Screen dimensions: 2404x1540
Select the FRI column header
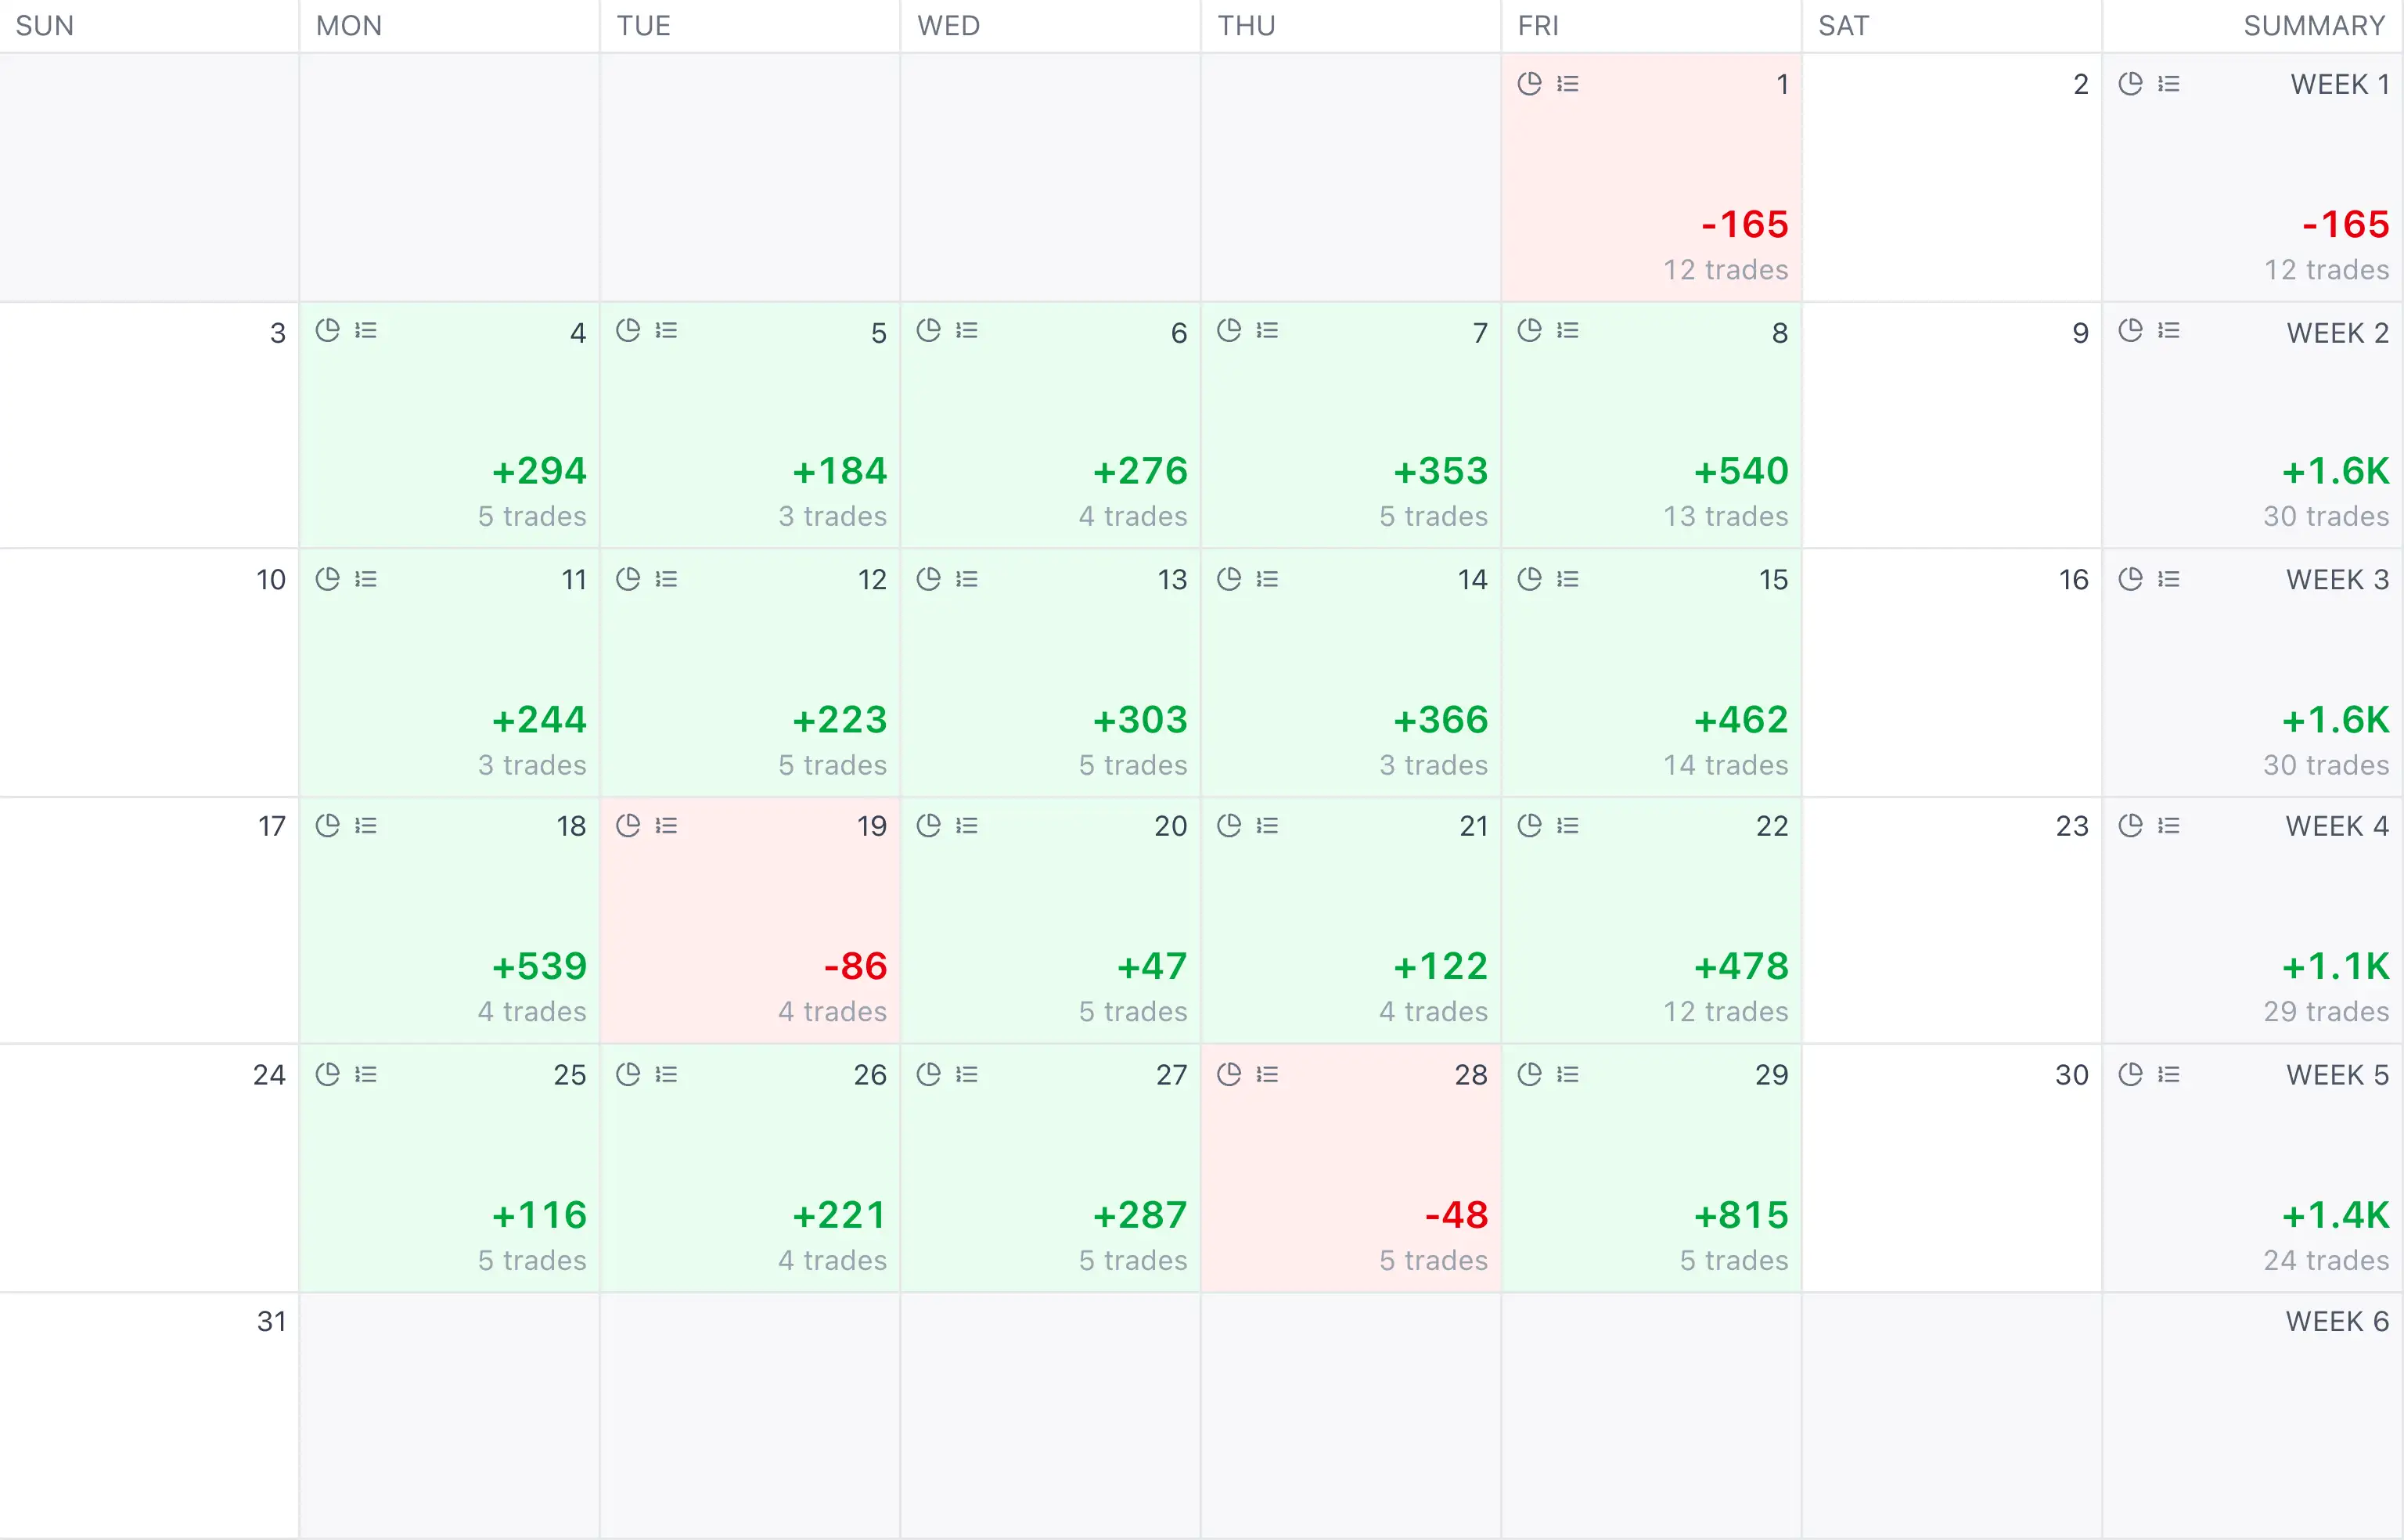1538,26
